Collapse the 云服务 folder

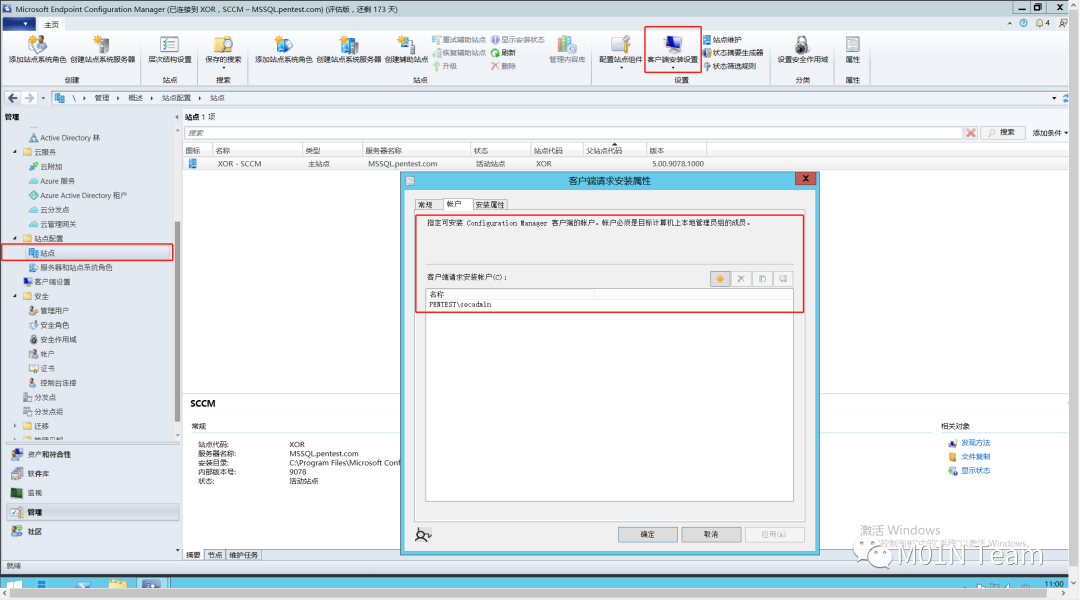click(15, 152)
